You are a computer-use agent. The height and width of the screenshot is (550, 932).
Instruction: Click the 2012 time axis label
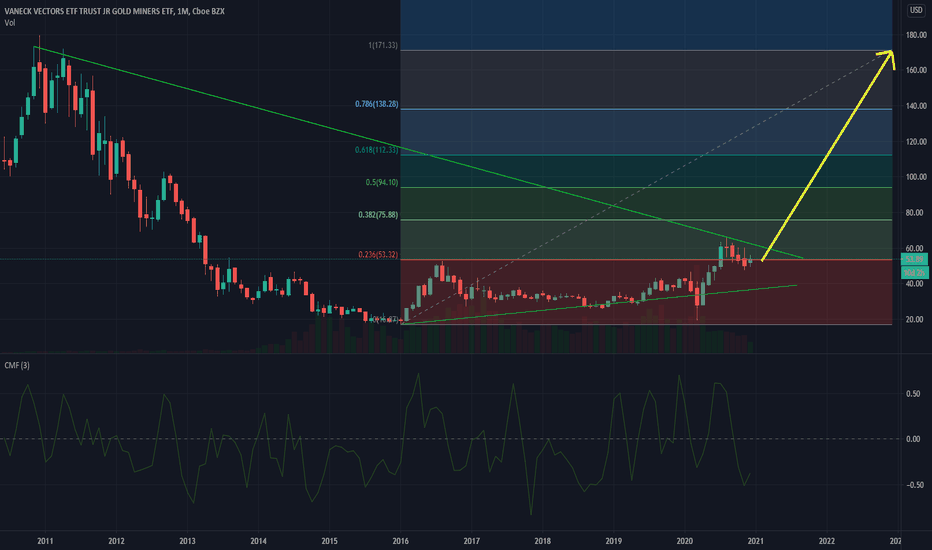coord(116,541)
